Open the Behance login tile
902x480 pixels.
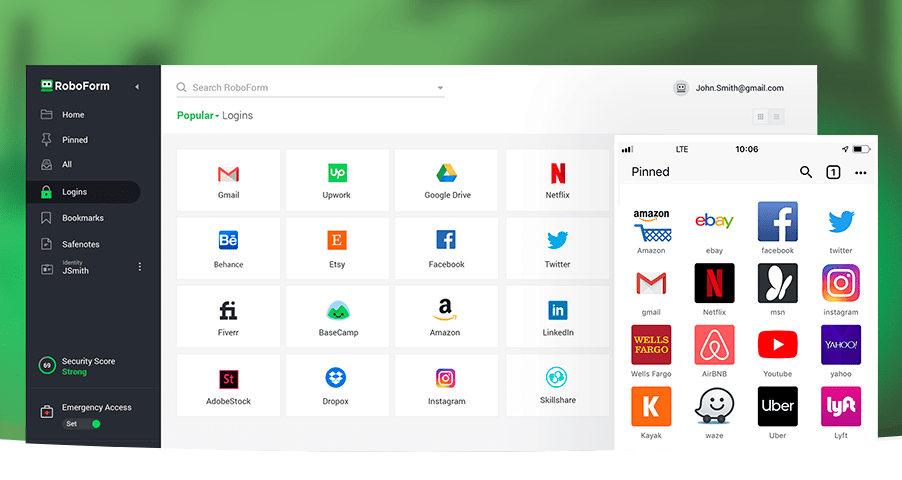(228, 248)
